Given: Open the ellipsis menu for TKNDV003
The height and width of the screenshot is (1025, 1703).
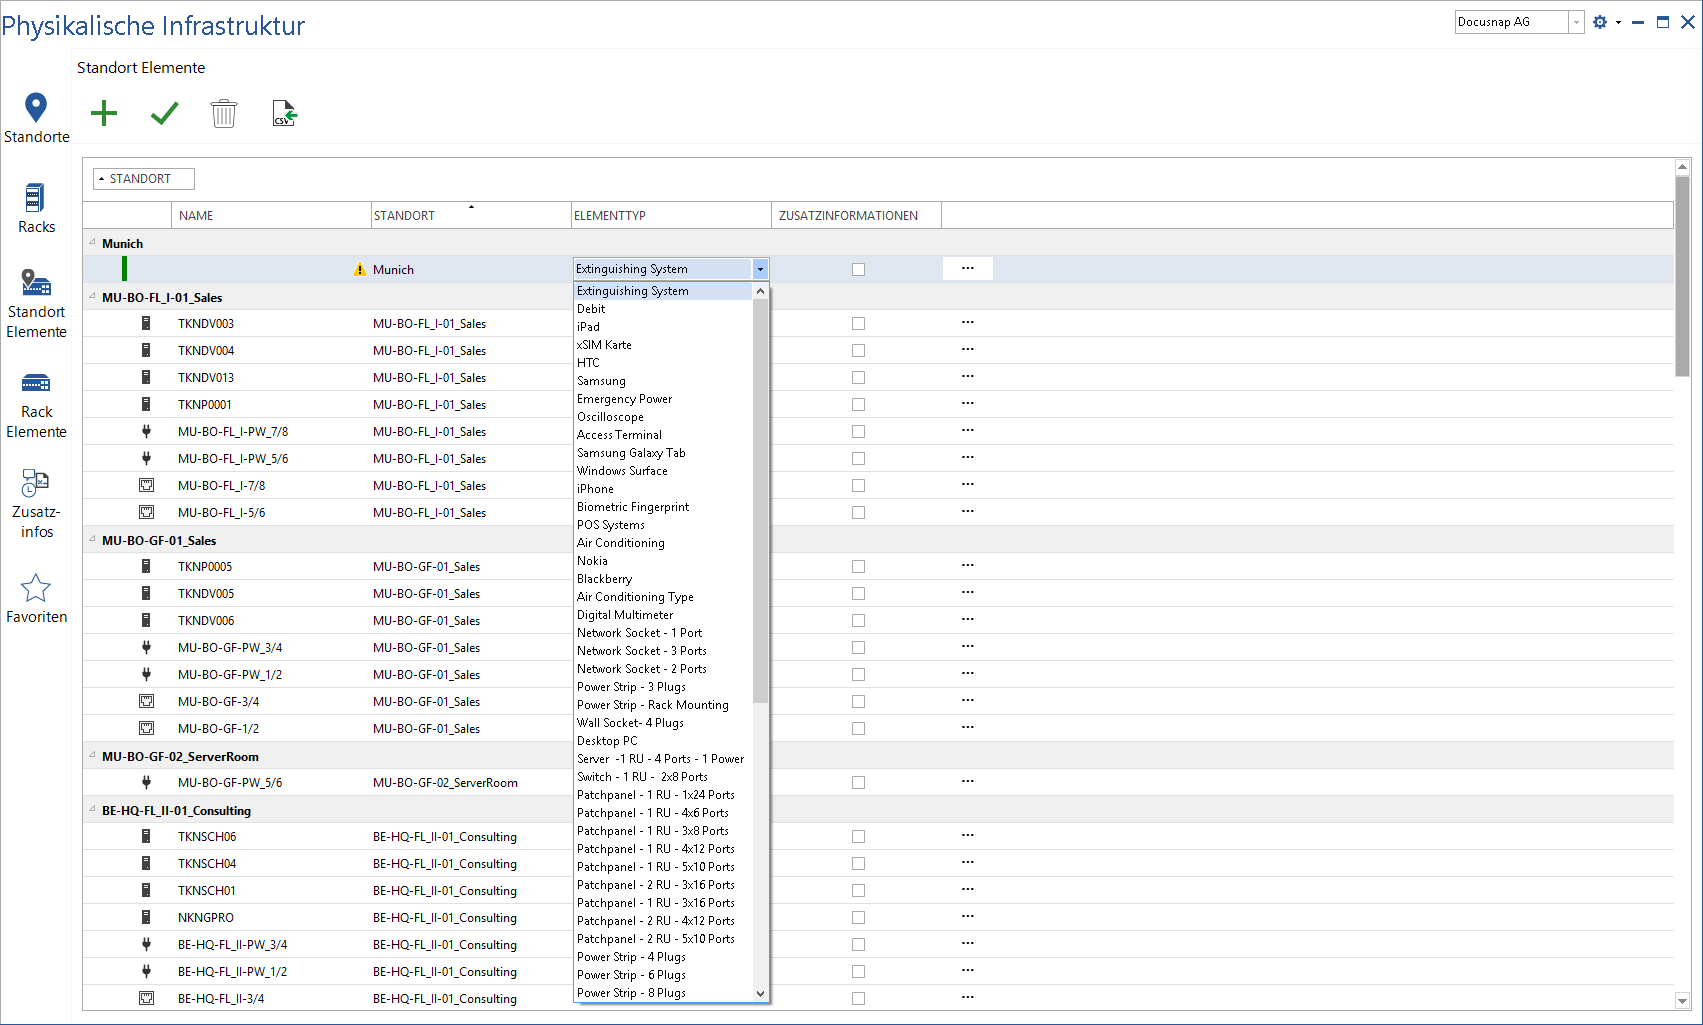Looking at the screenshot, I should 967,322.
